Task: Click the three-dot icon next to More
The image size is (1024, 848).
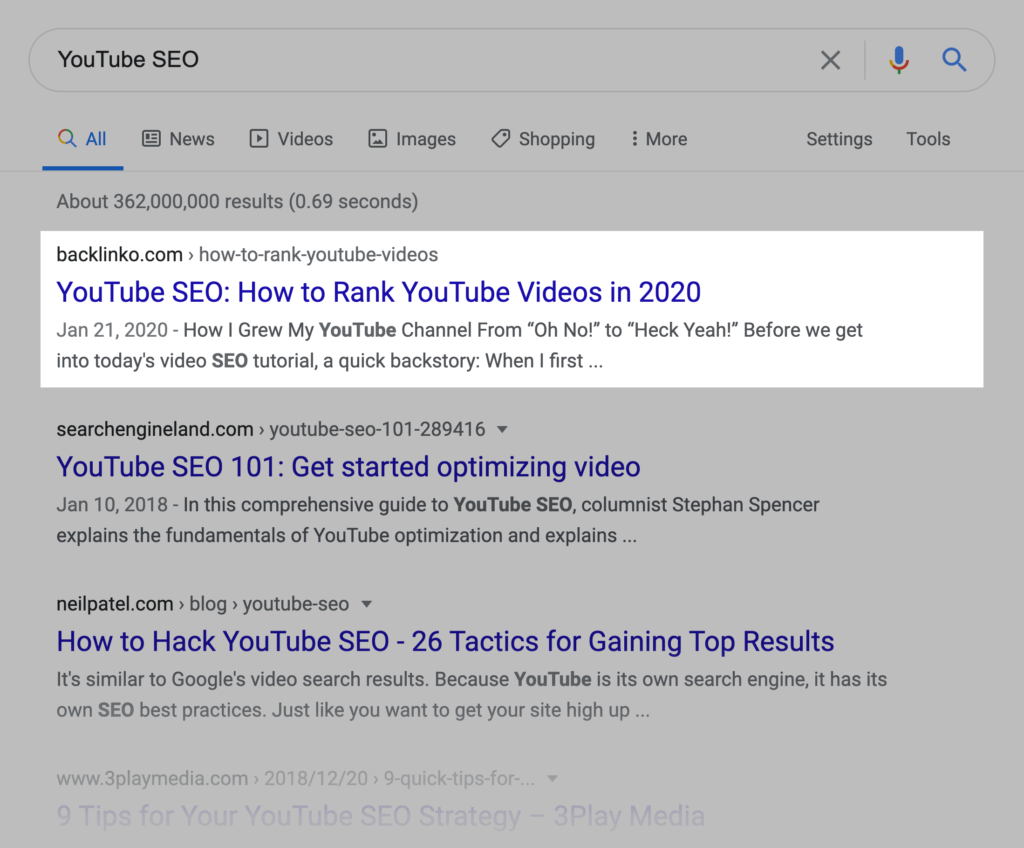Action: [x=637, y=138]
